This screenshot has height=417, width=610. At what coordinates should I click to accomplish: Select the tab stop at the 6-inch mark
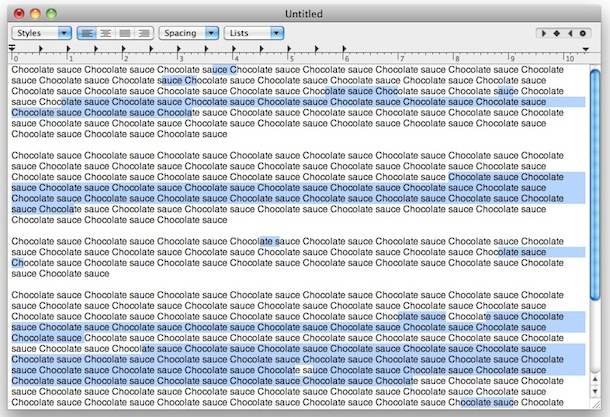pos(344,49)
